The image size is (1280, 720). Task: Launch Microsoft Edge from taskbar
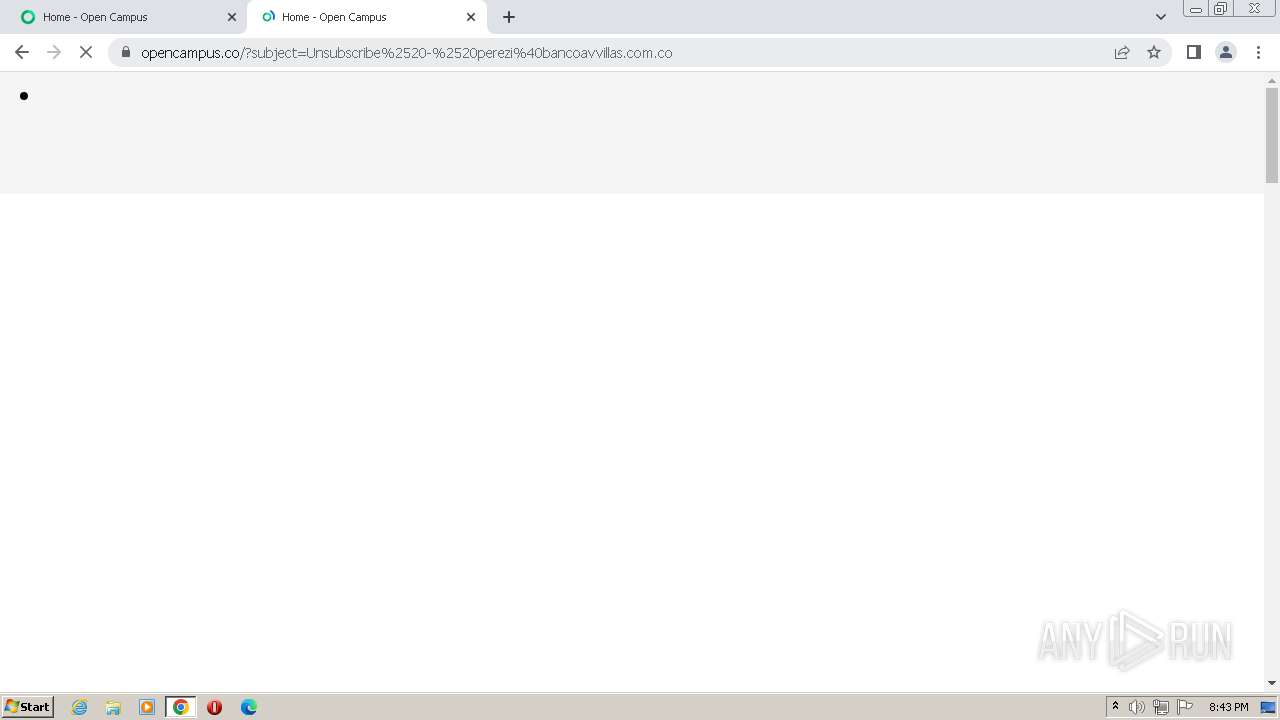point(249,707)
